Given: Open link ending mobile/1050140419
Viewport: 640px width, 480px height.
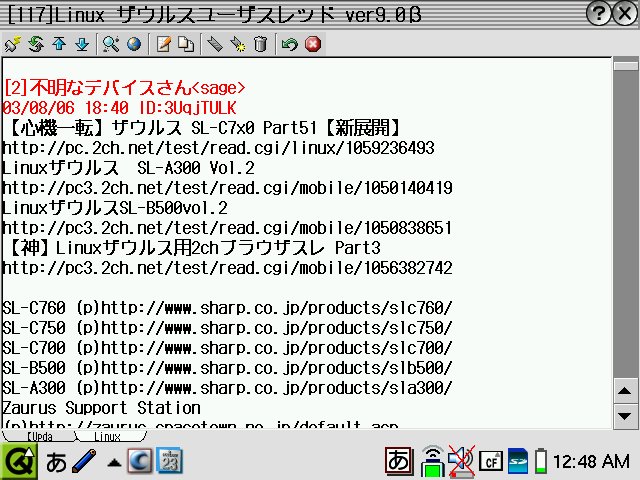Looking at the screenshot, I should (227, 188).
